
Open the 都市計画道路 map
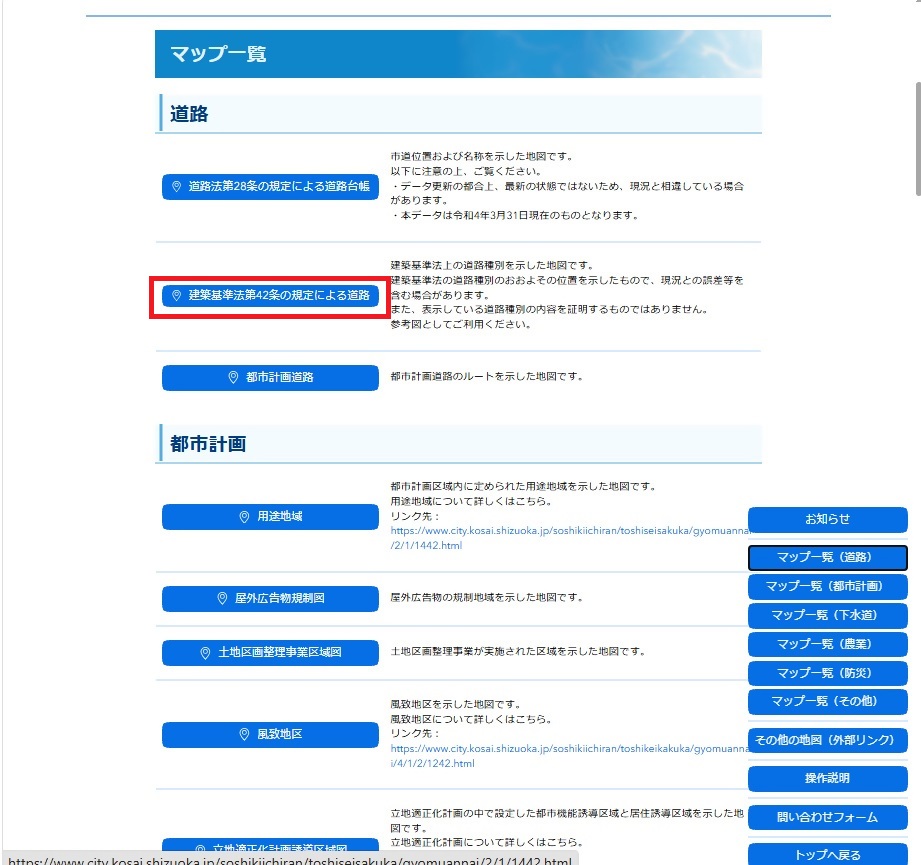270,378
